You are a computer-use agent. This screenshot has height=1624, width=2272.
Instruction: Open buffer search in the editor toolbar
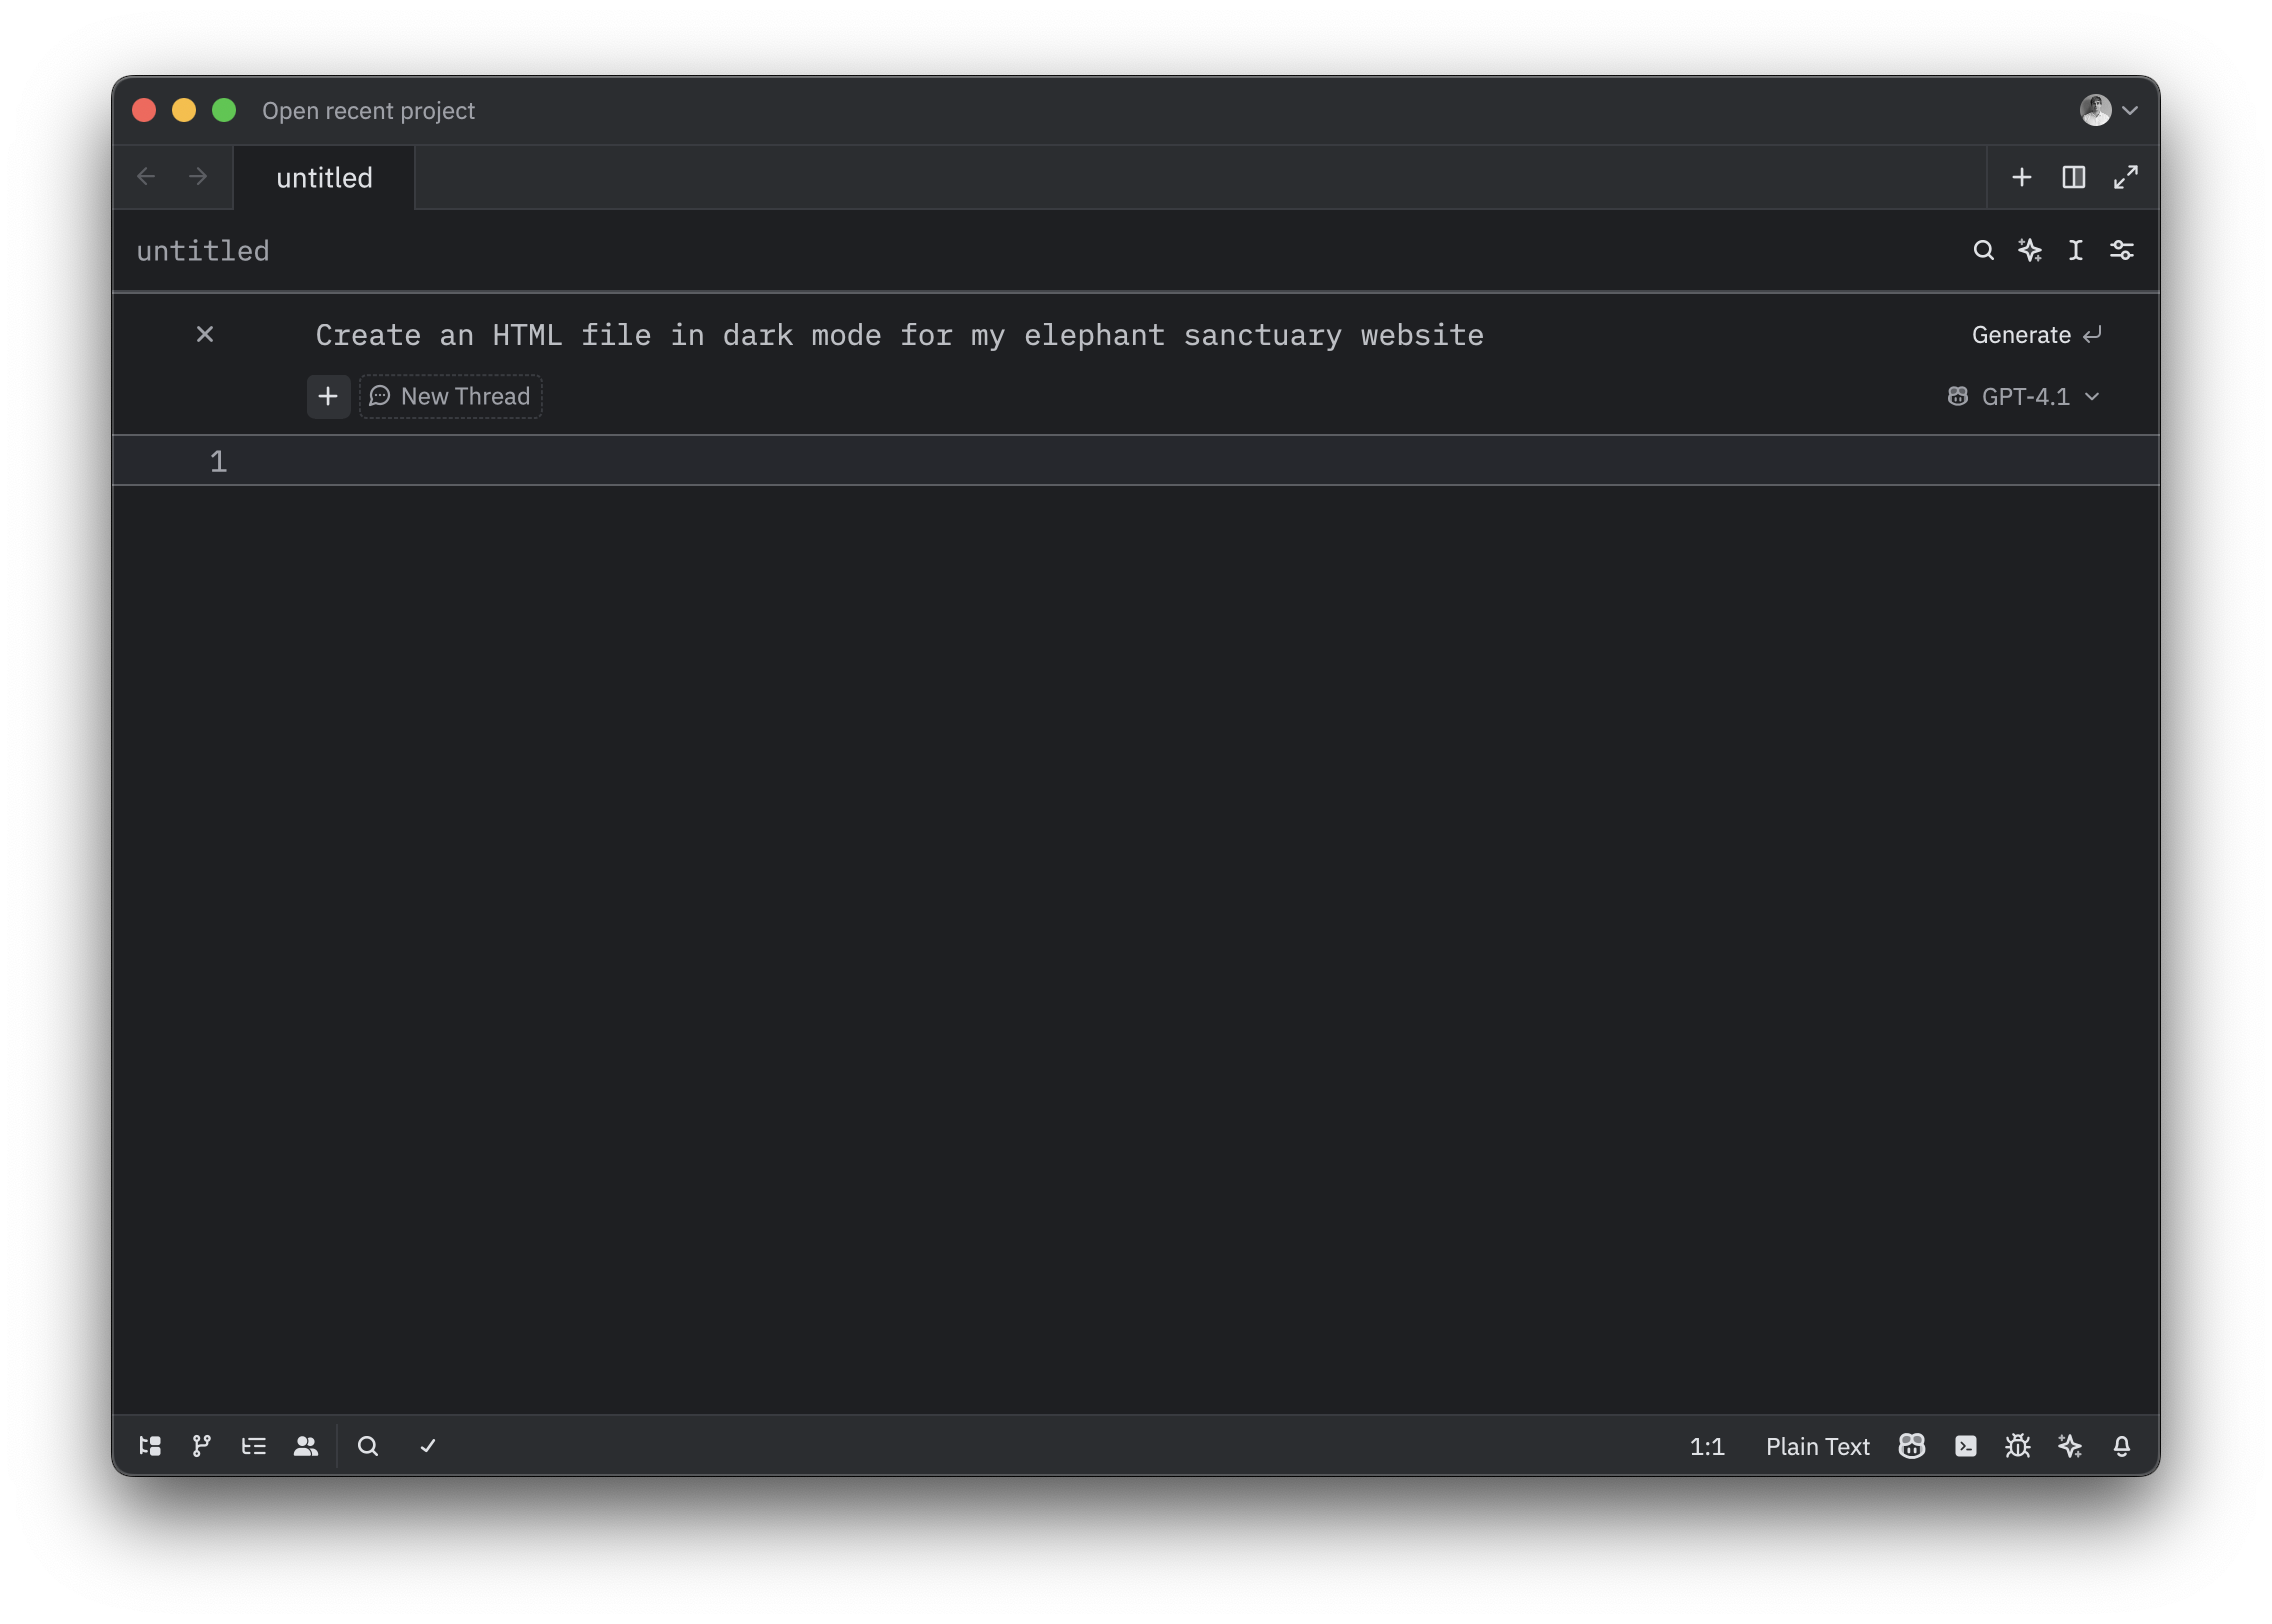pos(1983,250)
